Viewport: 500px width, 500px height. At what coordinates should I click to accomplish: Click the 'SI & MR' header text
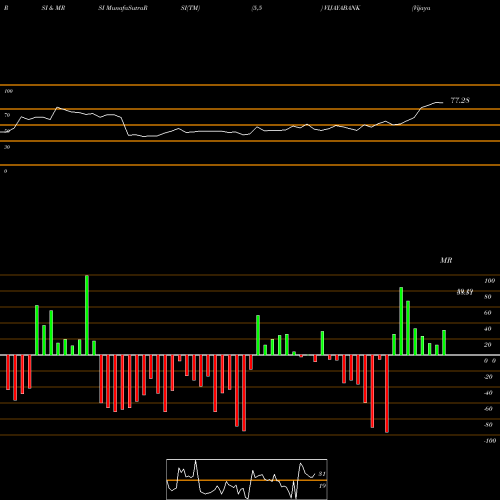click(53, 8)
